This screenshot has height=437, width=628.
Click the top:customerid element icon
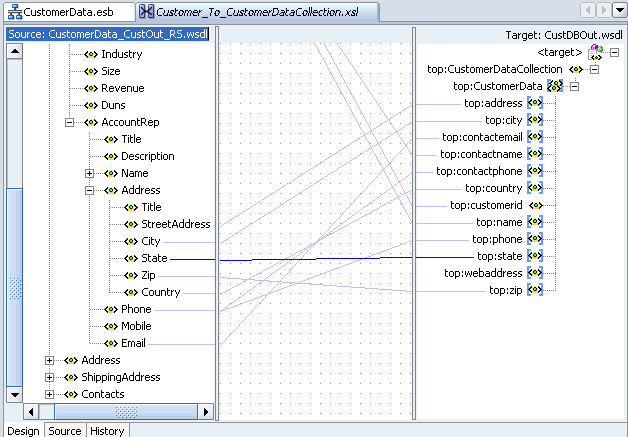tap(535, 205)
